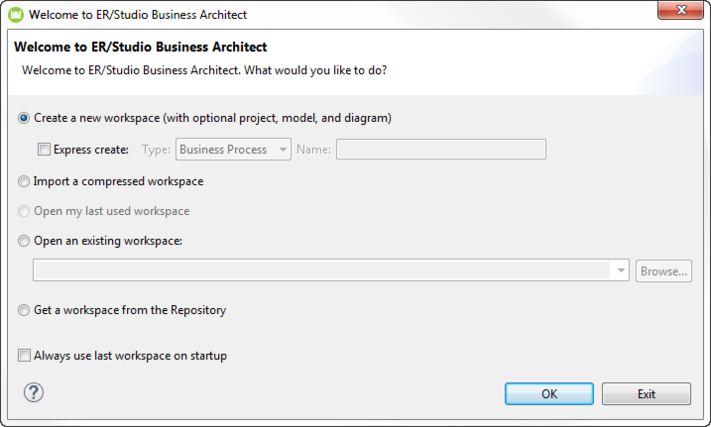This screenshot has width=711, height=427.
Task: Click the ER/Studio app icon in title bar
Action: tap(16, 15)
